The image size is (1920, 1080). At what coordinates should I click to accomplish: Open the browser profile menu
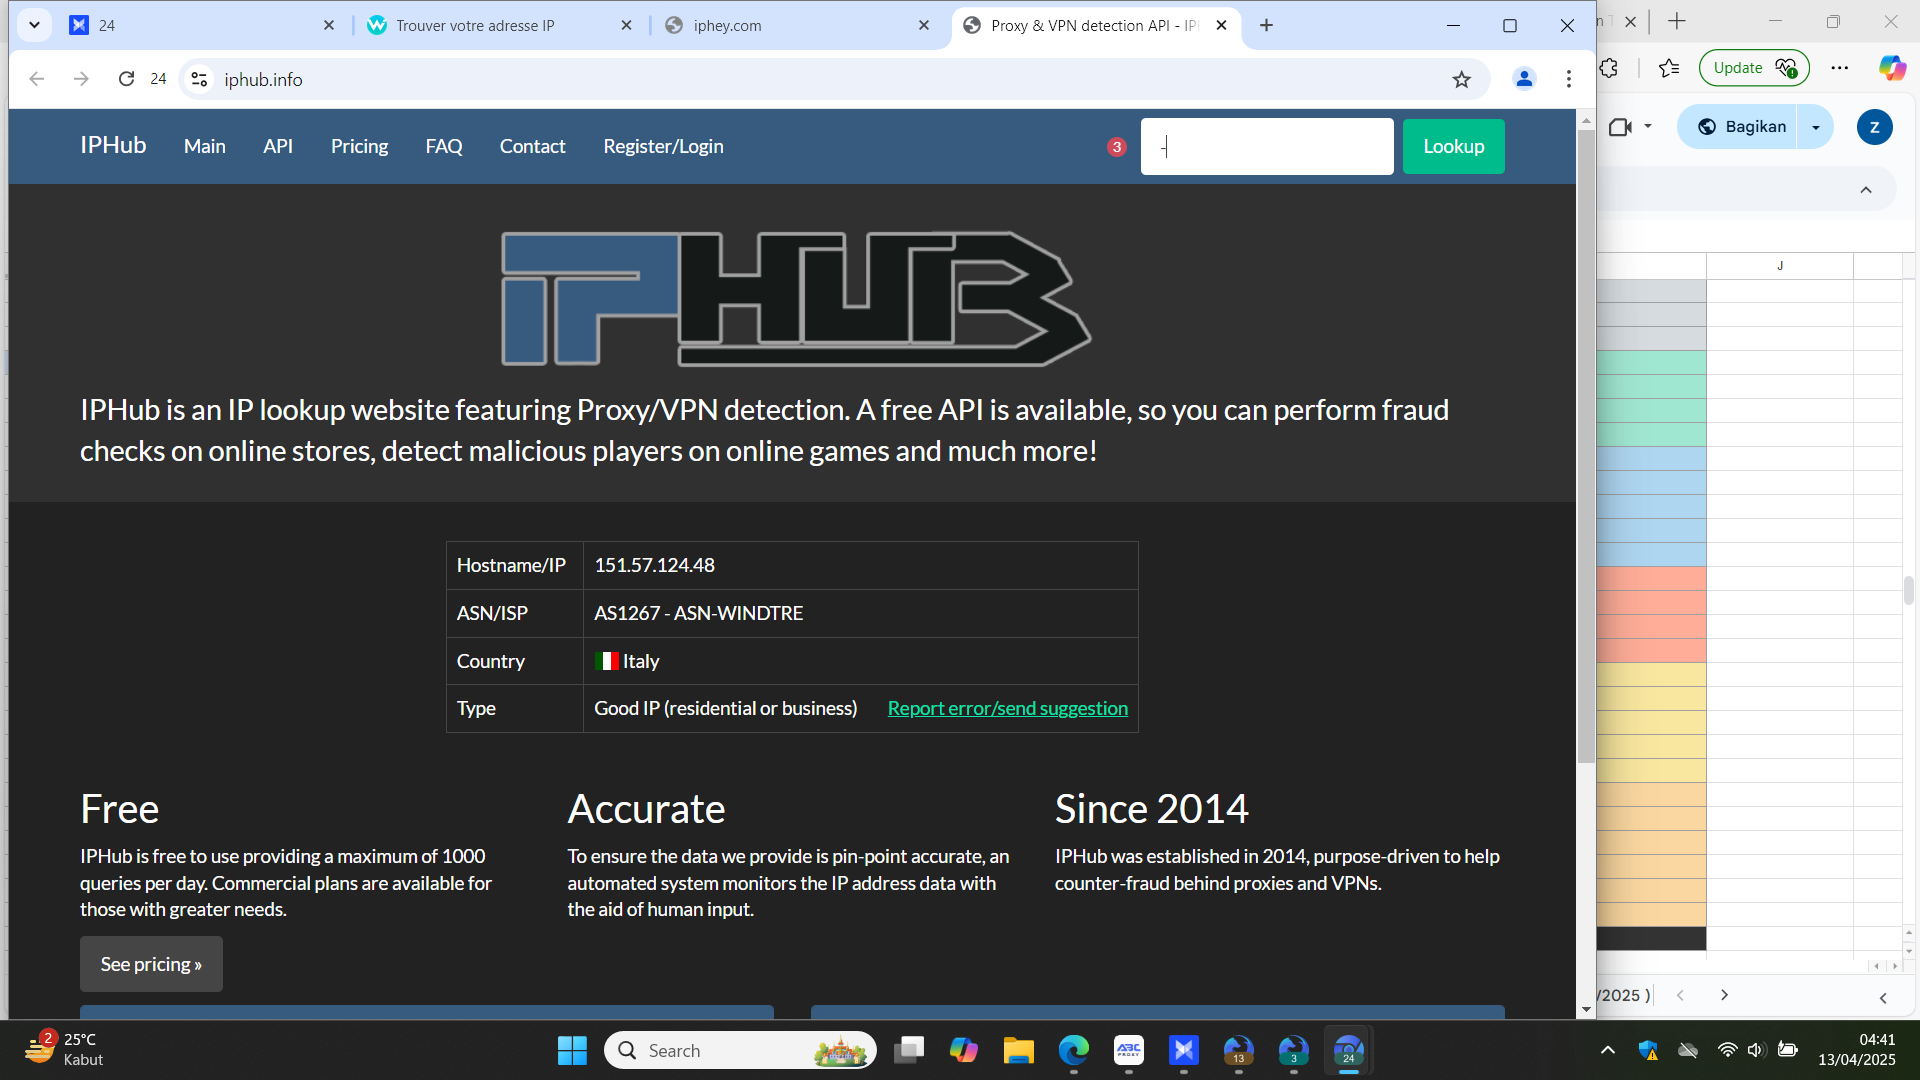1524,79
